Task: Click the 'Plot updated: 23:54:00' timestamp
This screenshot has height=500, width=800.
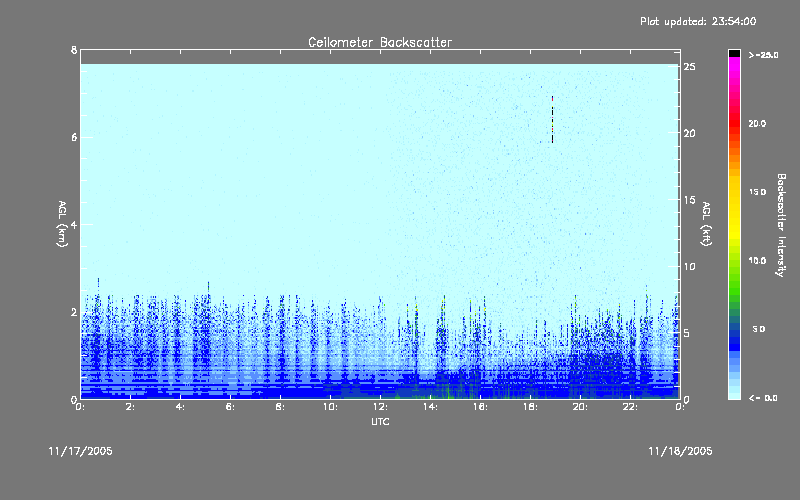Action: [698, 21]
